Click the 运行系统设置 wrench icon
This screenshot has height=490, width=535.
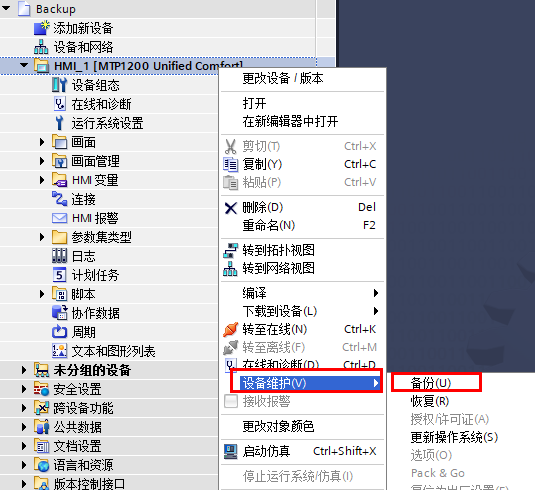pyautogui.click(x=59, y=123)
